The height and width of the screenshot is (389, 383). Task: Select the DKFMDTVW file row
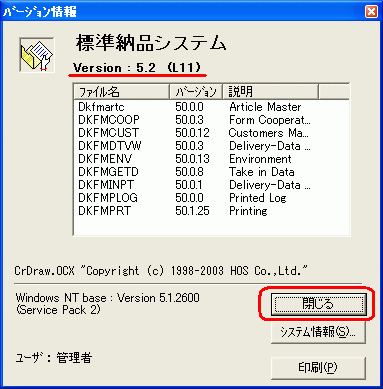click(211, 146)
